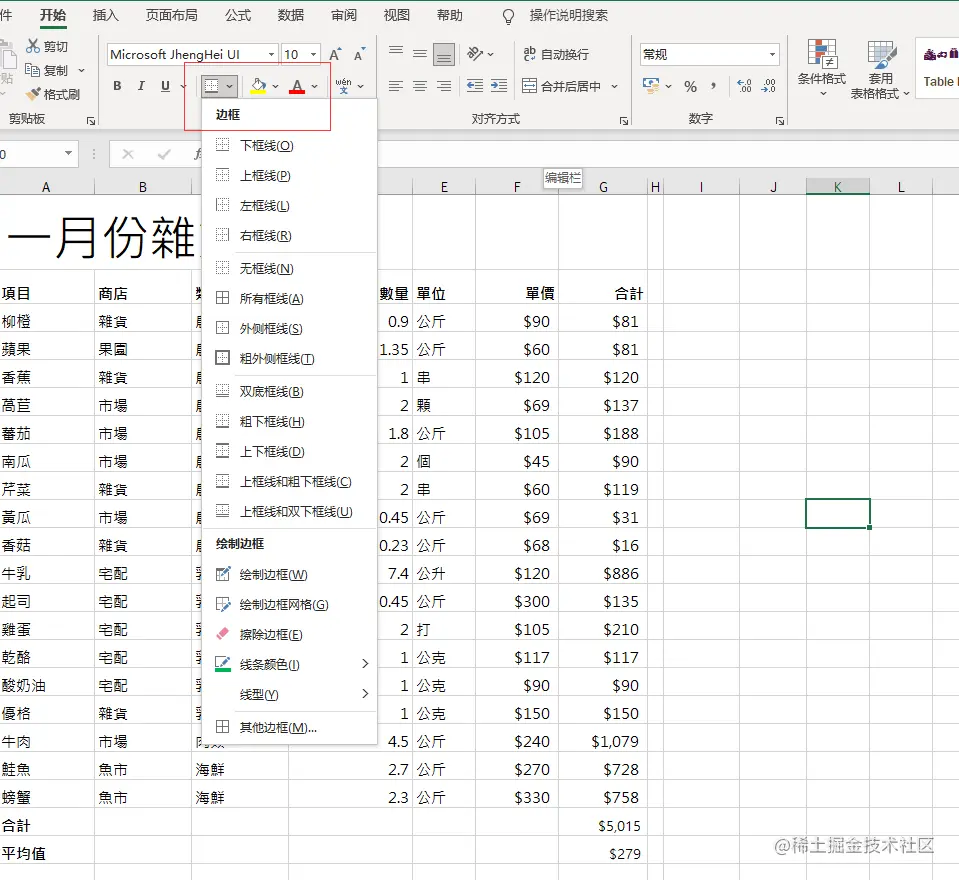The height and width of the screenshot is (880, 959).
Task: Open Conditional Formatting (条件格式)
Action: (822, 67)
